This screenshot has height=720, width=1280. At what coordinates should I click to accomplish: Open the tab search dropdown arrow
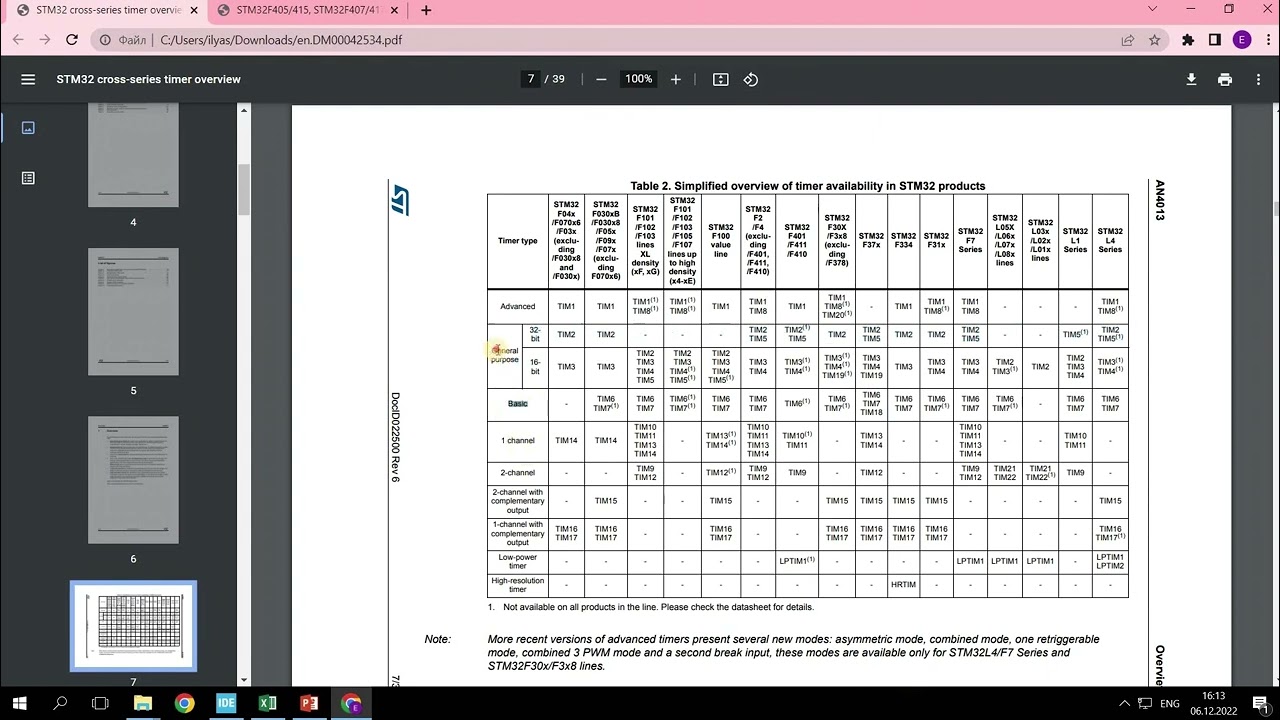1152,9
